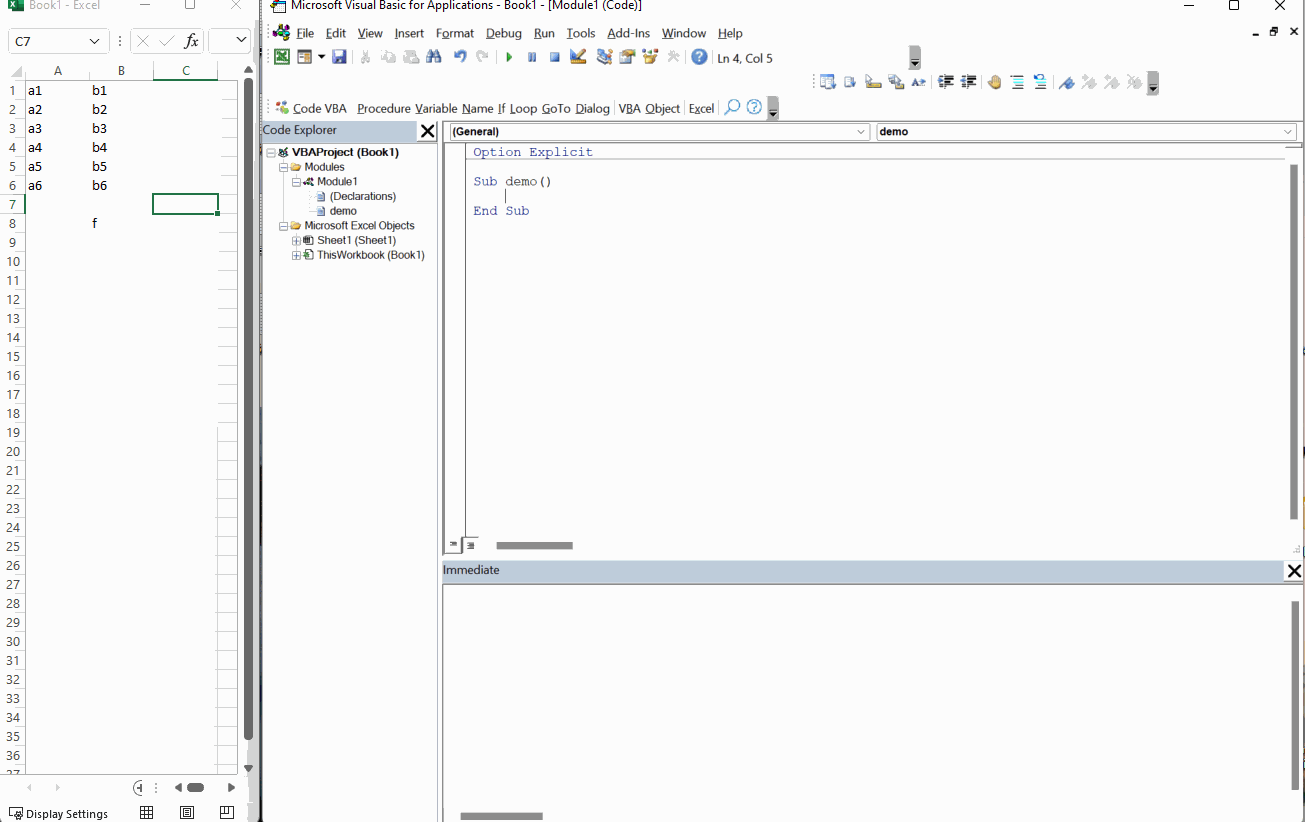Screen dimensions: 1305x822
Task: Collapse the Module1 tree node
Action: [296, 182]
